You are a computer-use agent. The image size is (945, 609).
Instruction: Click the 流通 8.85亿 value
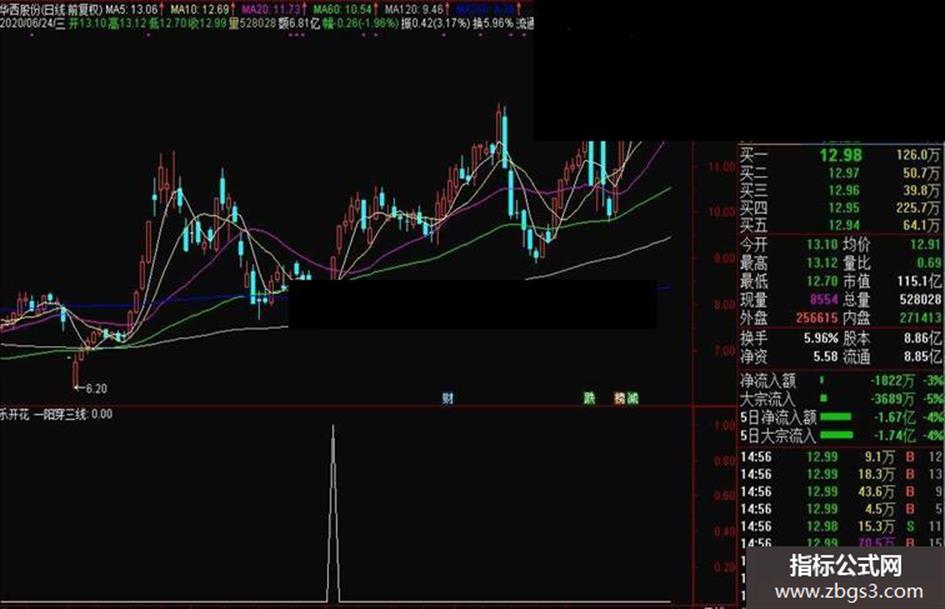pos(923,356)
